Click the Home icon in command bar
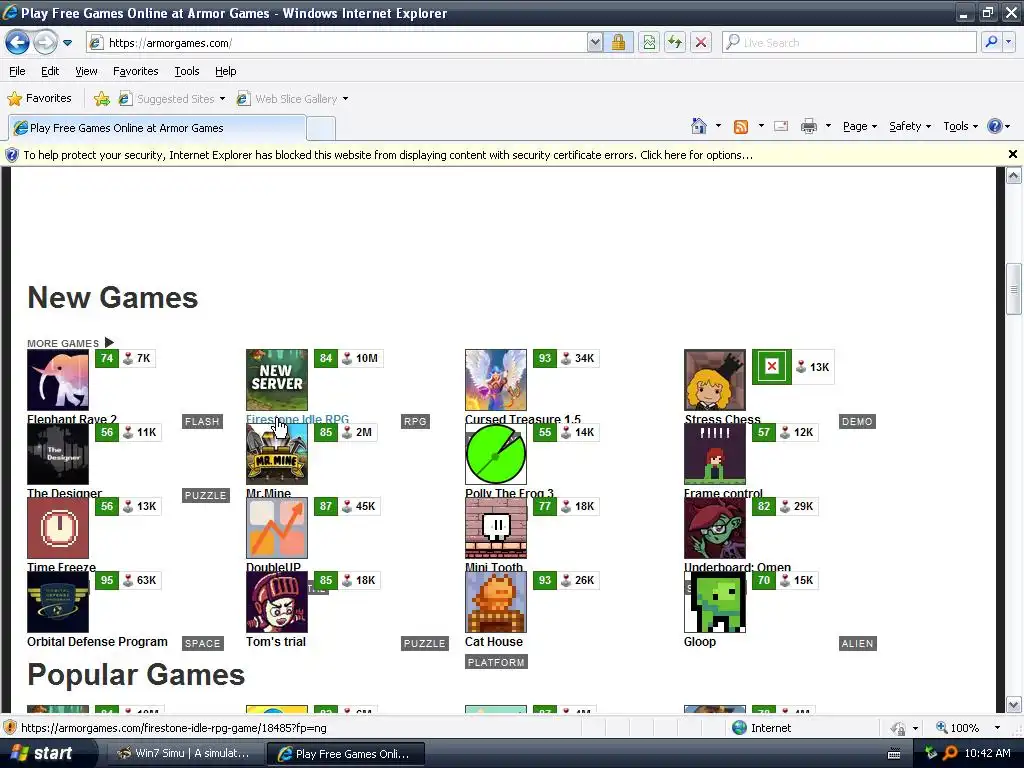The image size is (1024, 768). (699, 126)
